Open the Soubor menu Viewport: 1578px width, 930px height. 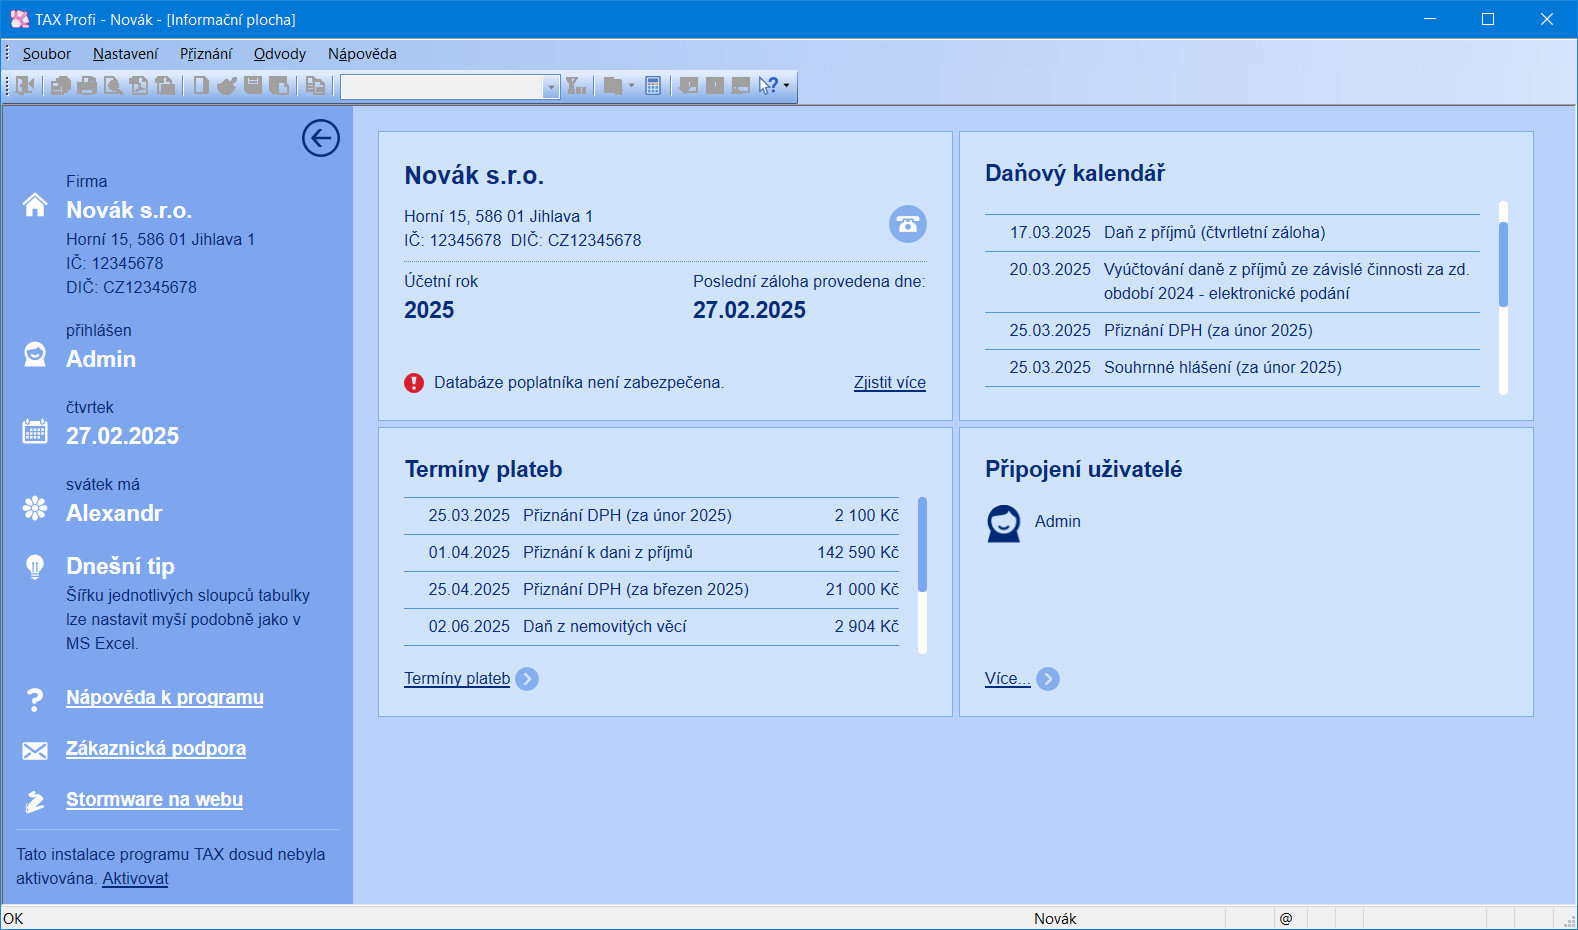click(47, 54)
